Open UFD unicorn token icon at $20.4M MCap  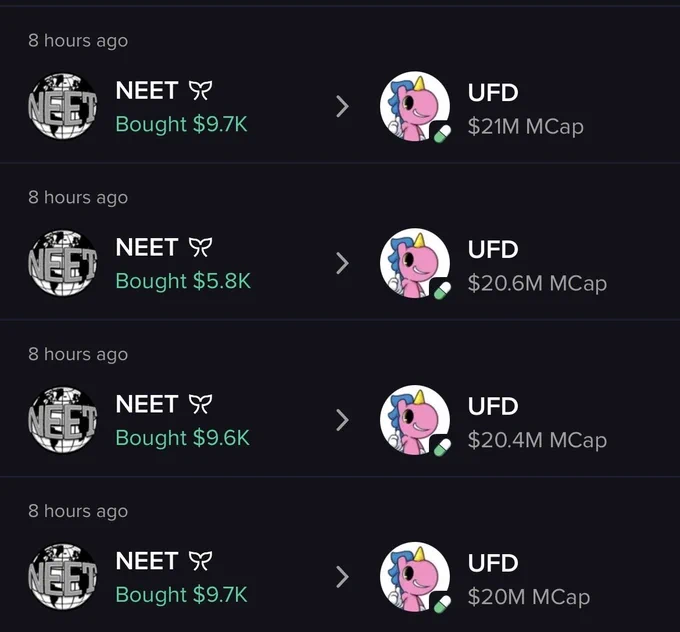[415, 420]
